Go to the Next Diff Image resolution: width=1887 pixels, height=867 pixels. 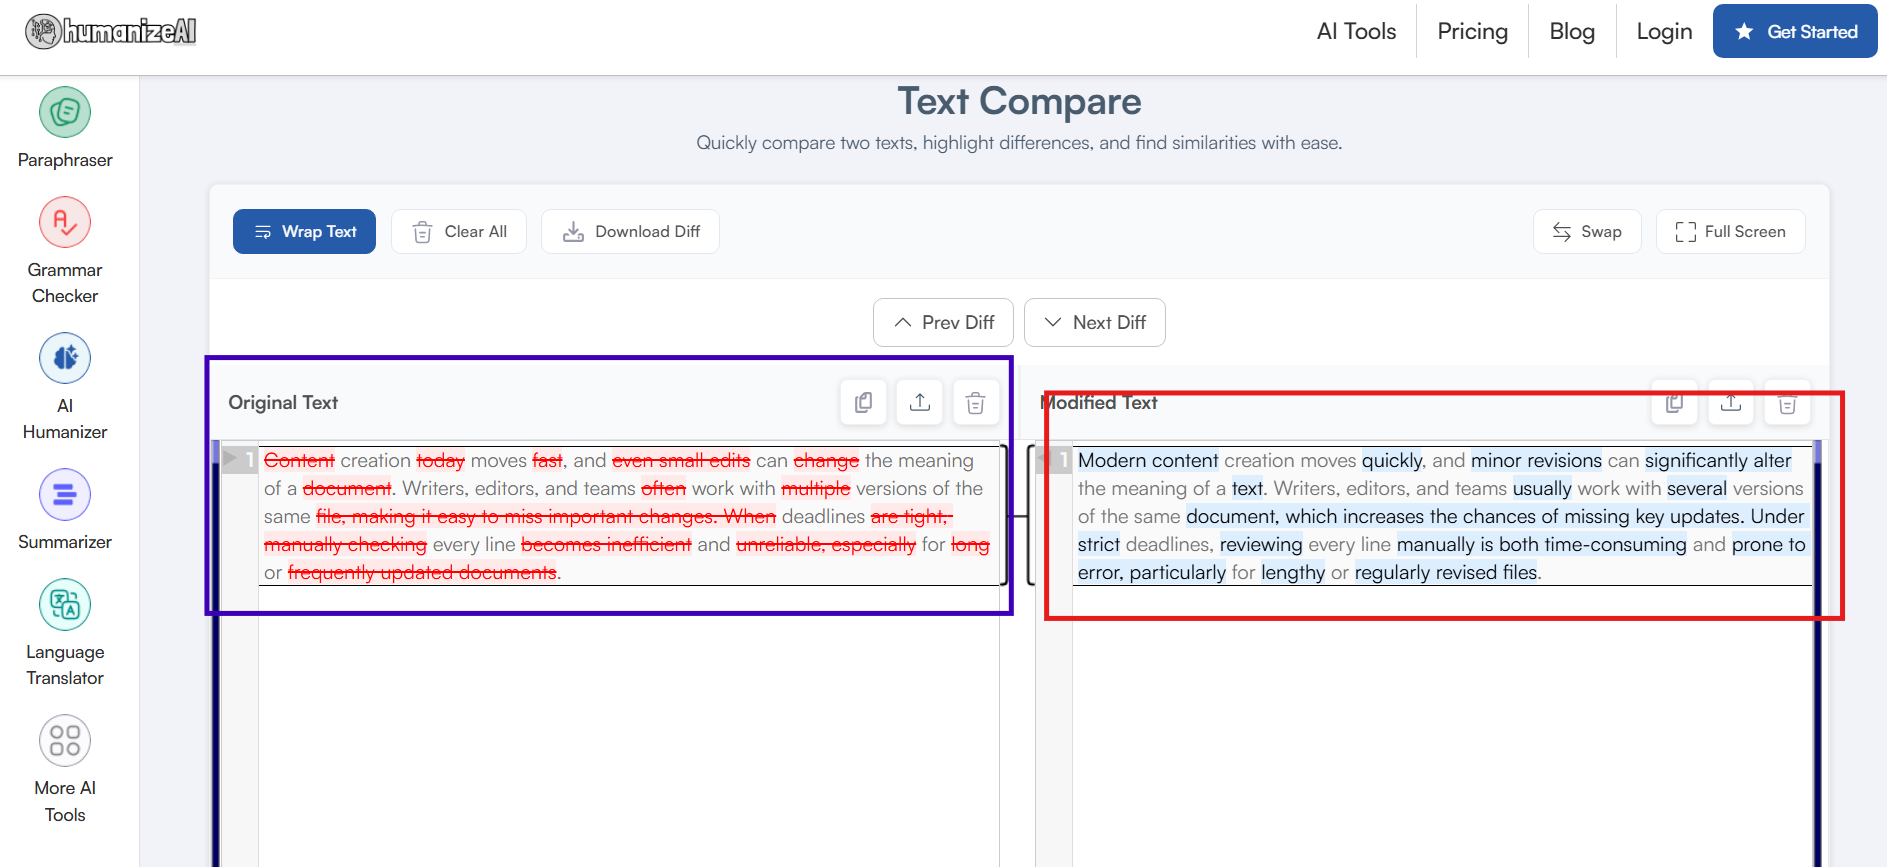tap(1095, 322)
